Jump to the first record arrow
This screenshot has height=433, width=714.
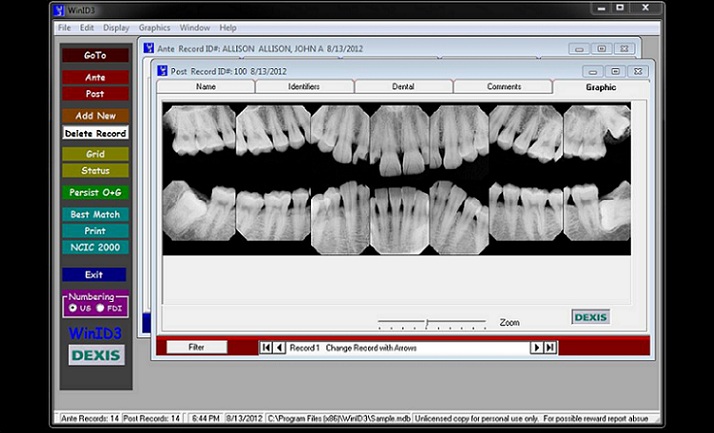(266, 348)
